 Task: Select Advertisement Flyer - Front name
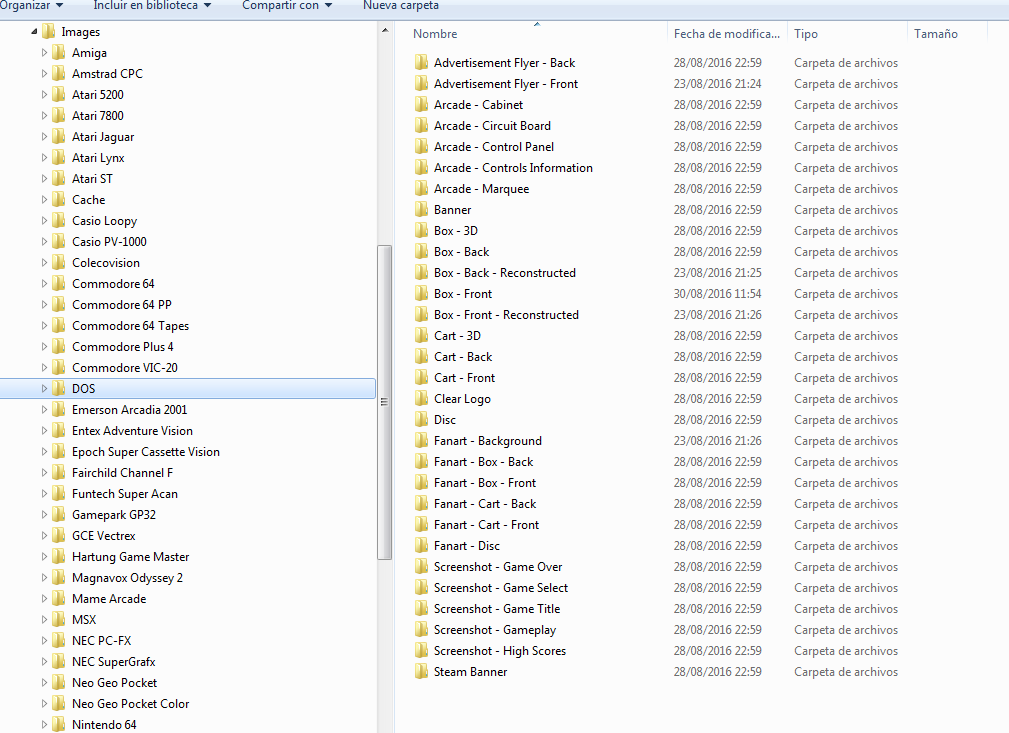click(506, 84)
